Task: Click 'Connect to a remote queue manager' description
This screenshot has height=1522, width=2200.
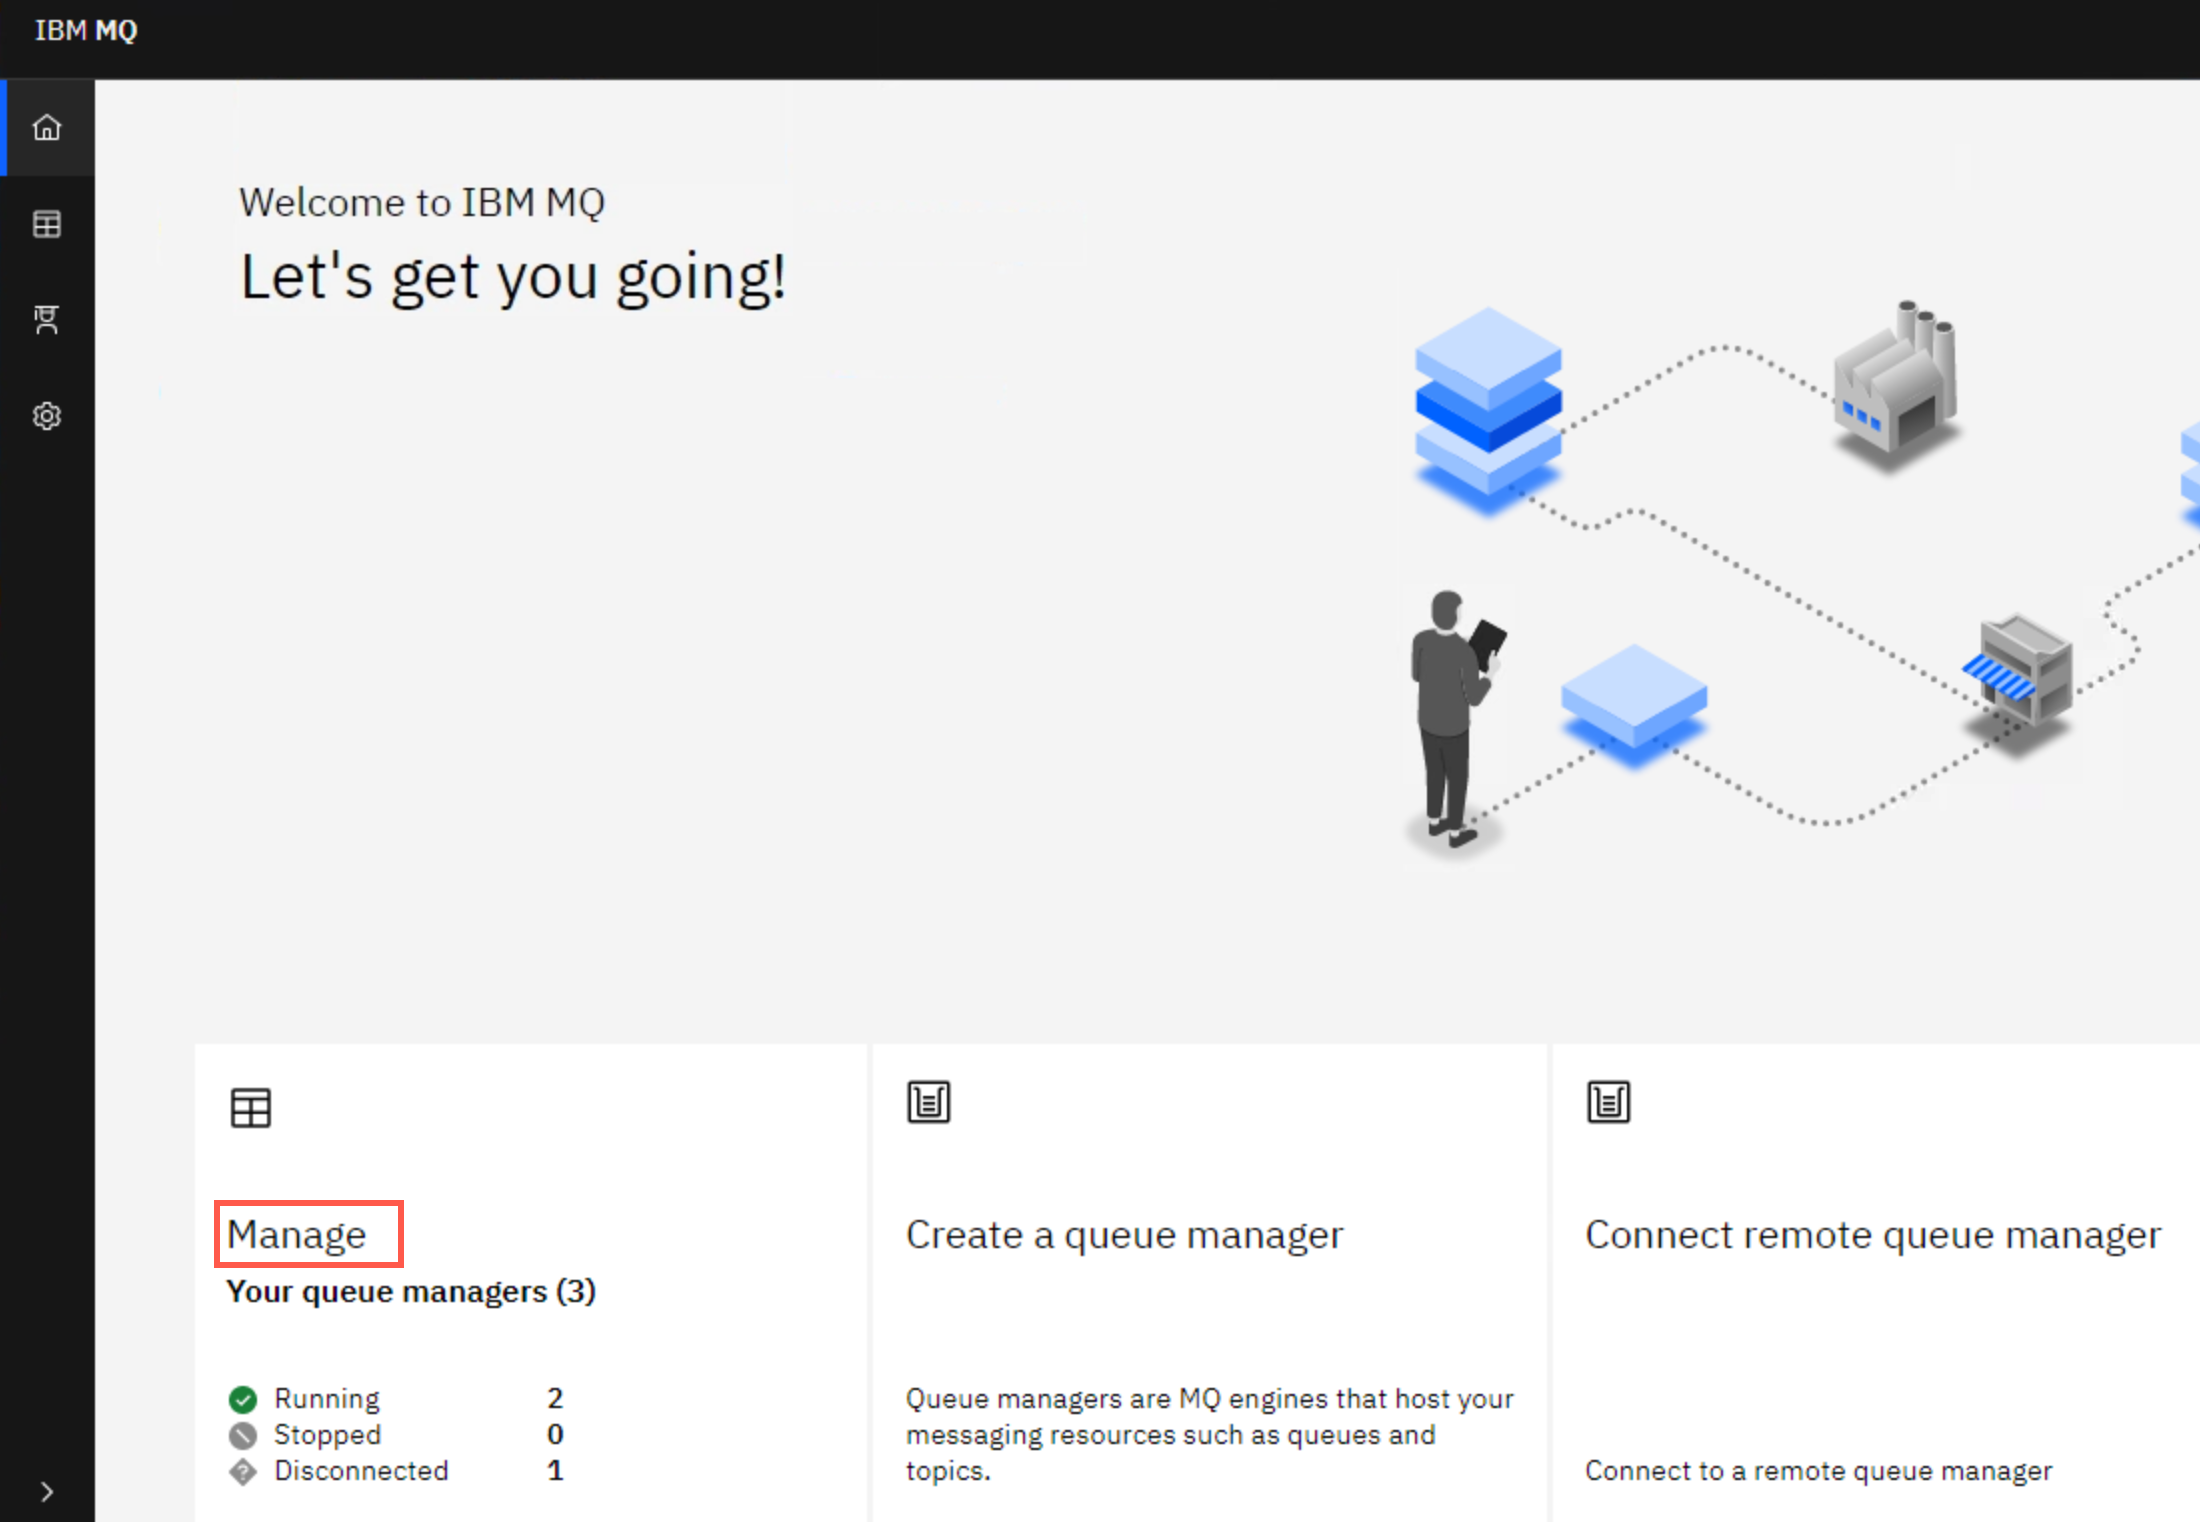Action: click(x=1819, y=1470)
